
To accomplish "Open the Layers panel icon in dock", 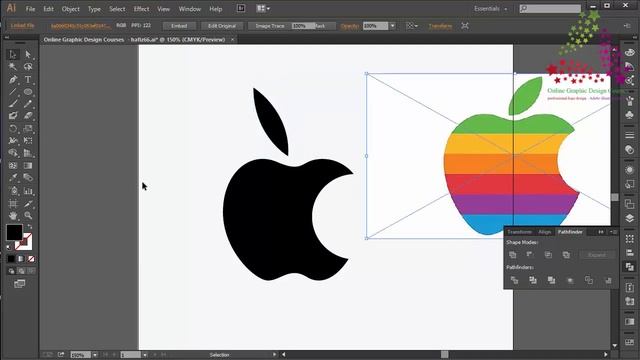I will click(x=629, y=218).
